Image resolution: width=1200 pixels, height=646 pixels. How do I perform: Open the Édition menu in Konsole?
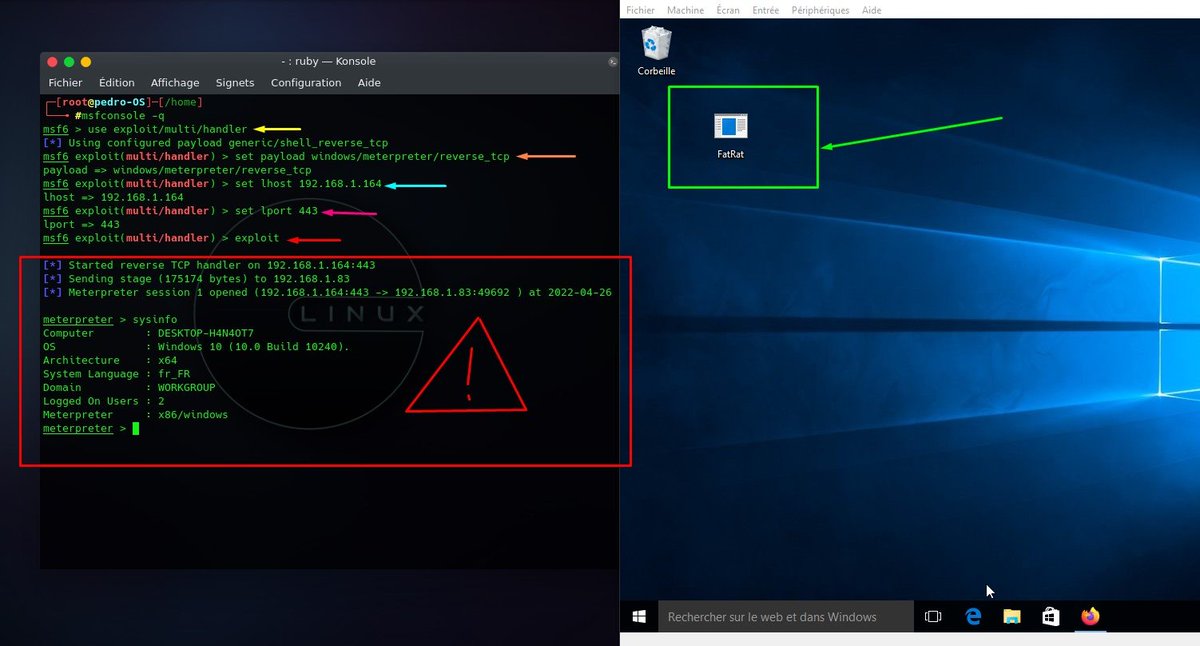point(117,83)
